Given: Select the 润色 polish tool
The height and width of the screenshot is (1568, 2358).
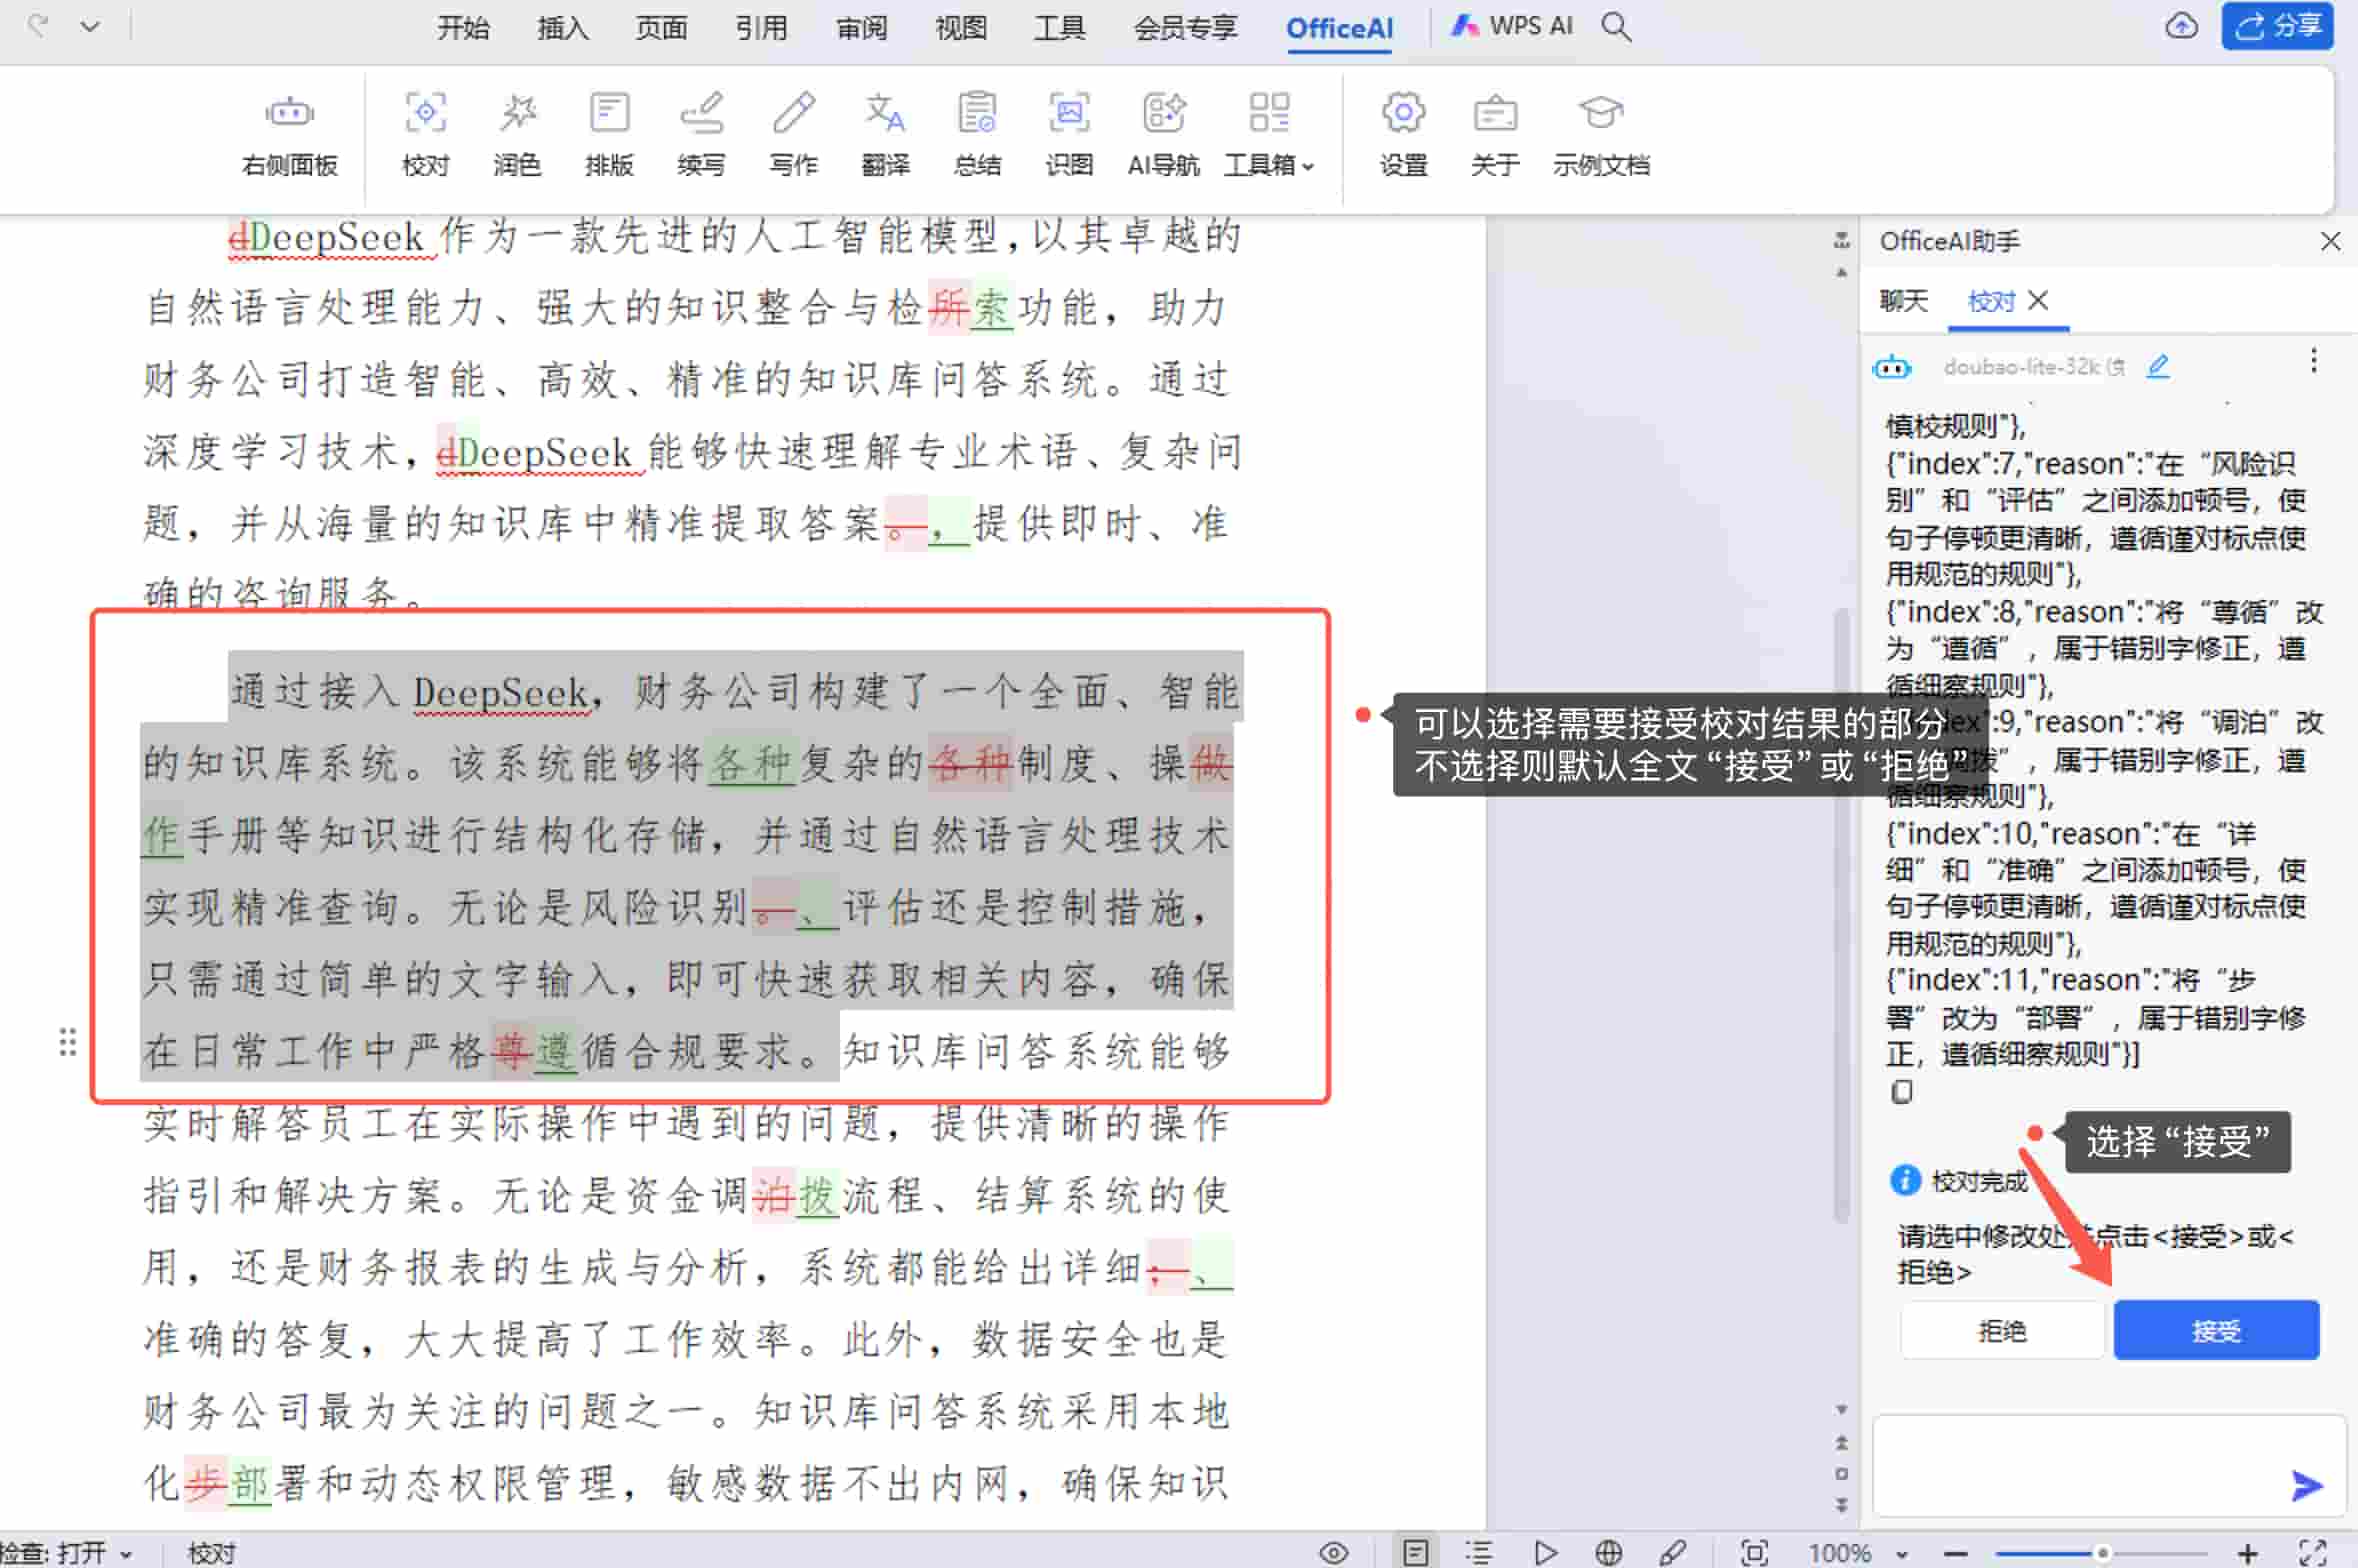Looking at the screenshot, I should (x=517, y=135).
